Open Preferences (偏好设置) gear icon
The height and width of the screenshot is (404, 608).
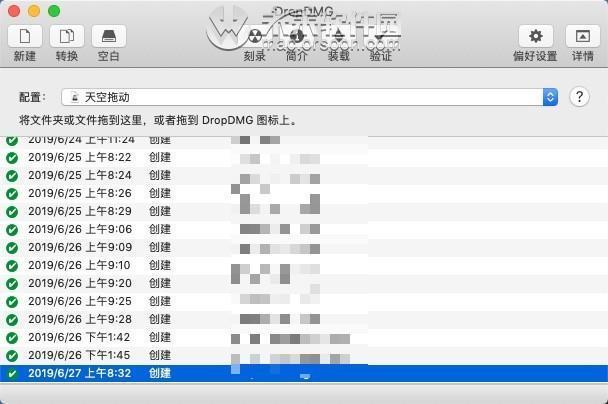pyautogui.click(x=536, y=36)
